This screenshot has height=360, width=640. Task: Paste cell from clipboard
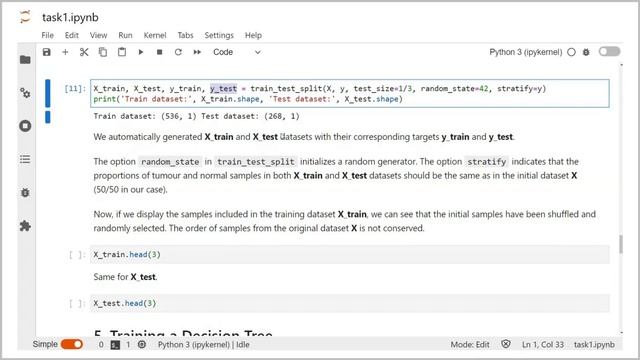tap(122, 52)
